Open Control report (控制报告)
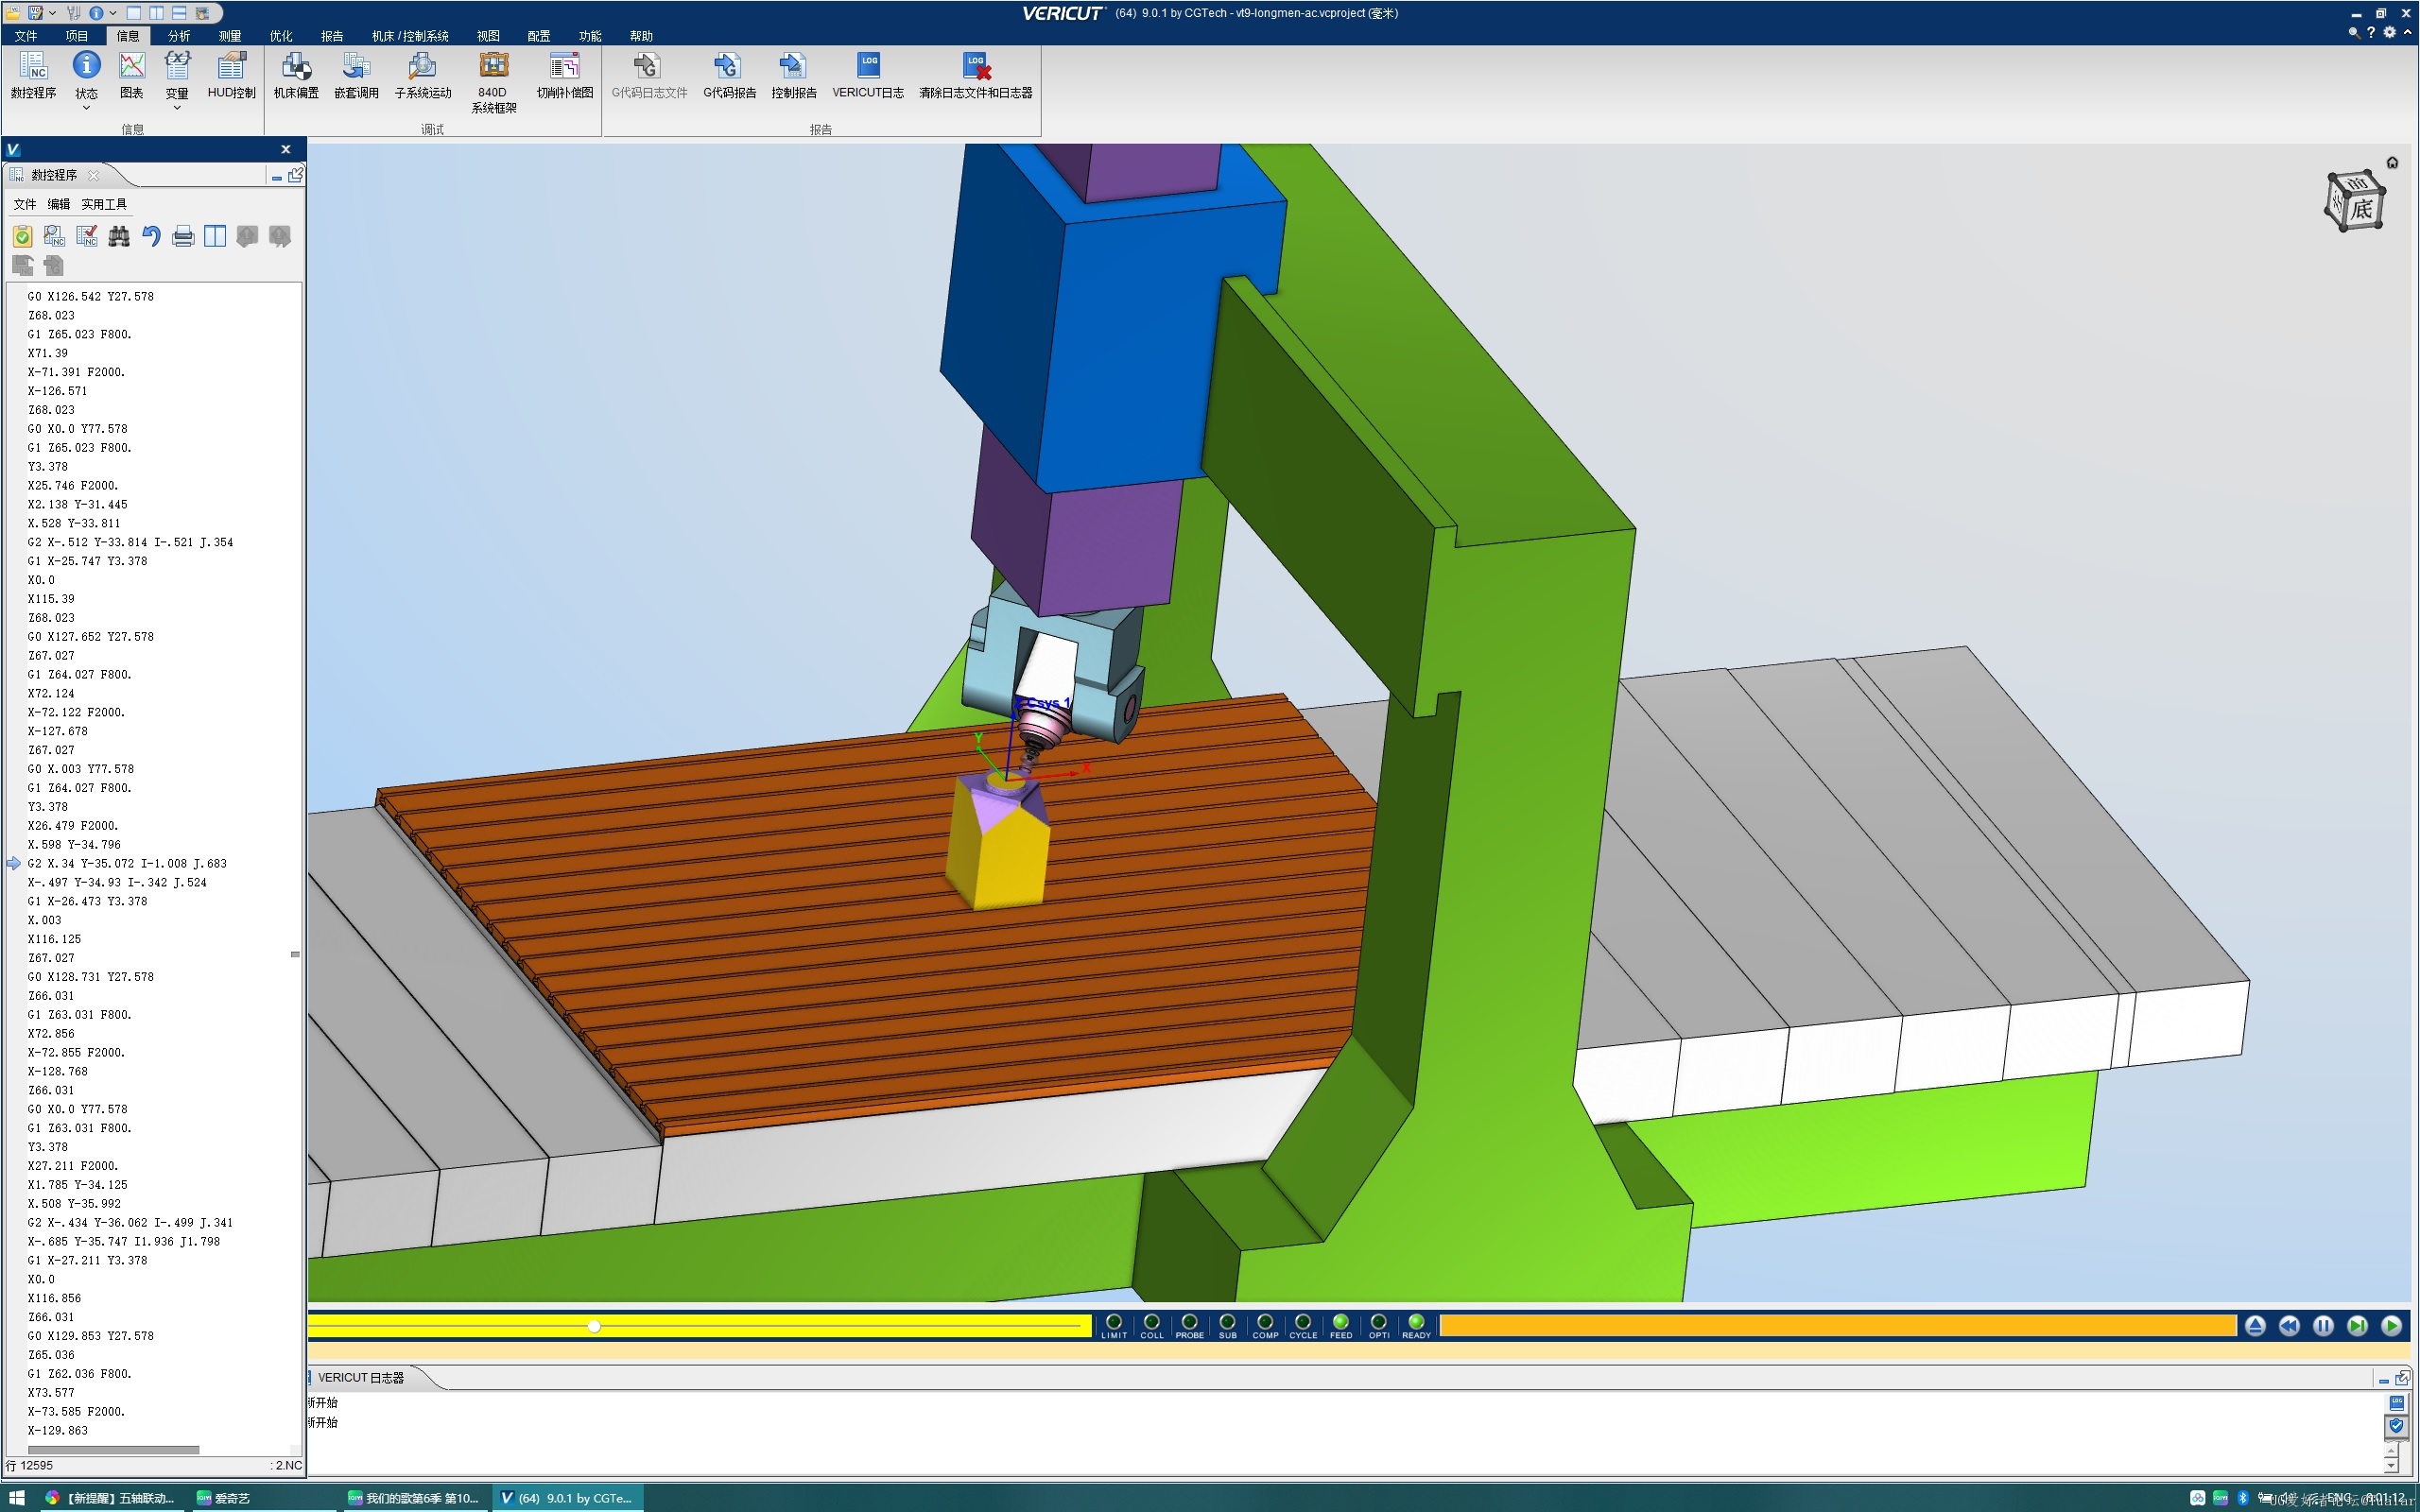2420x1512 pixels. [x=794, y=76]
